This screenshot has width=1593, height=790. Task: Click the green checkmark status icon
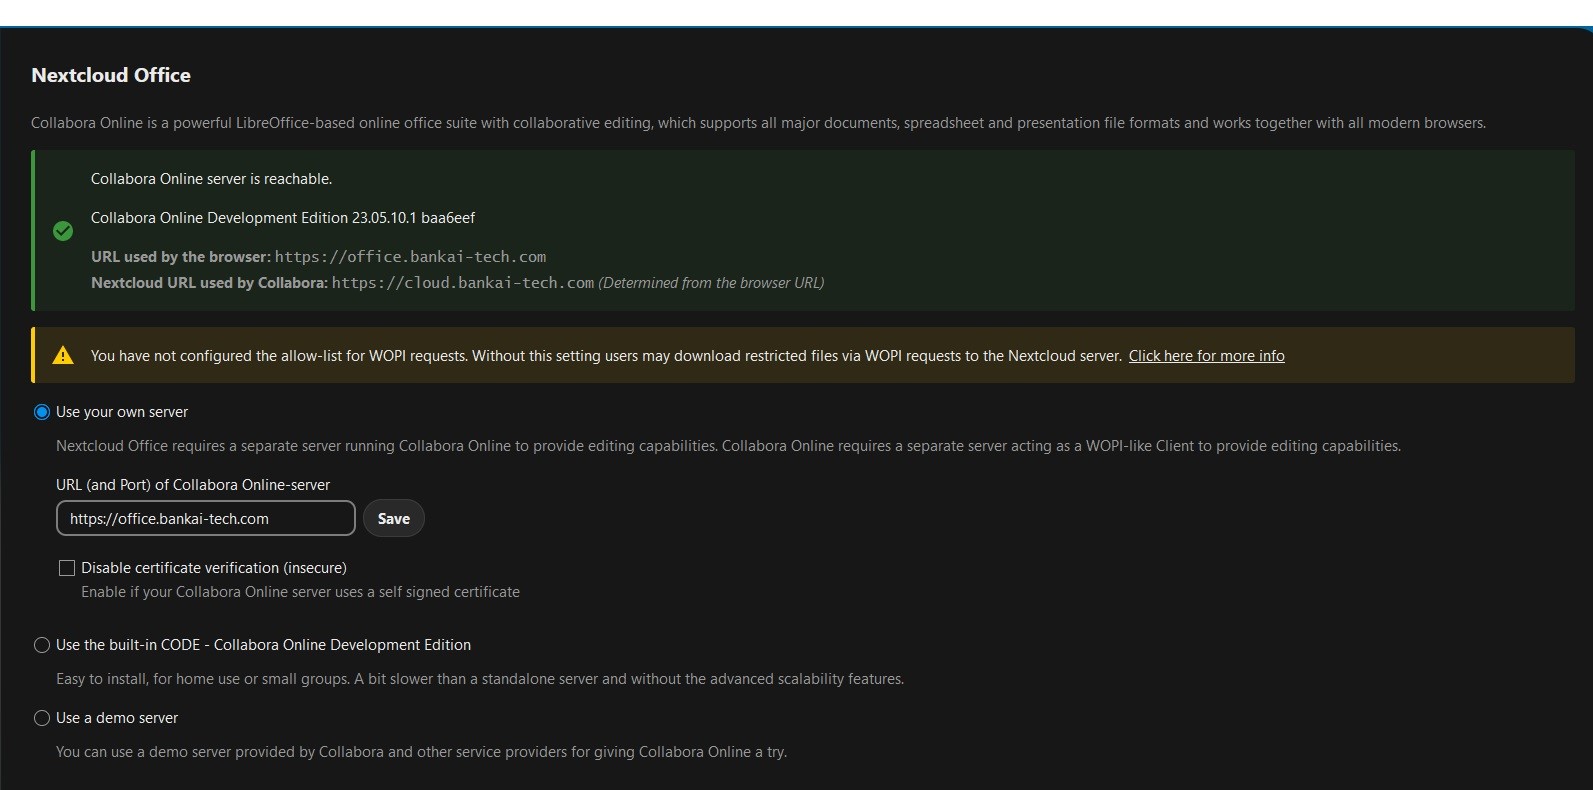[x=63, y=231]
